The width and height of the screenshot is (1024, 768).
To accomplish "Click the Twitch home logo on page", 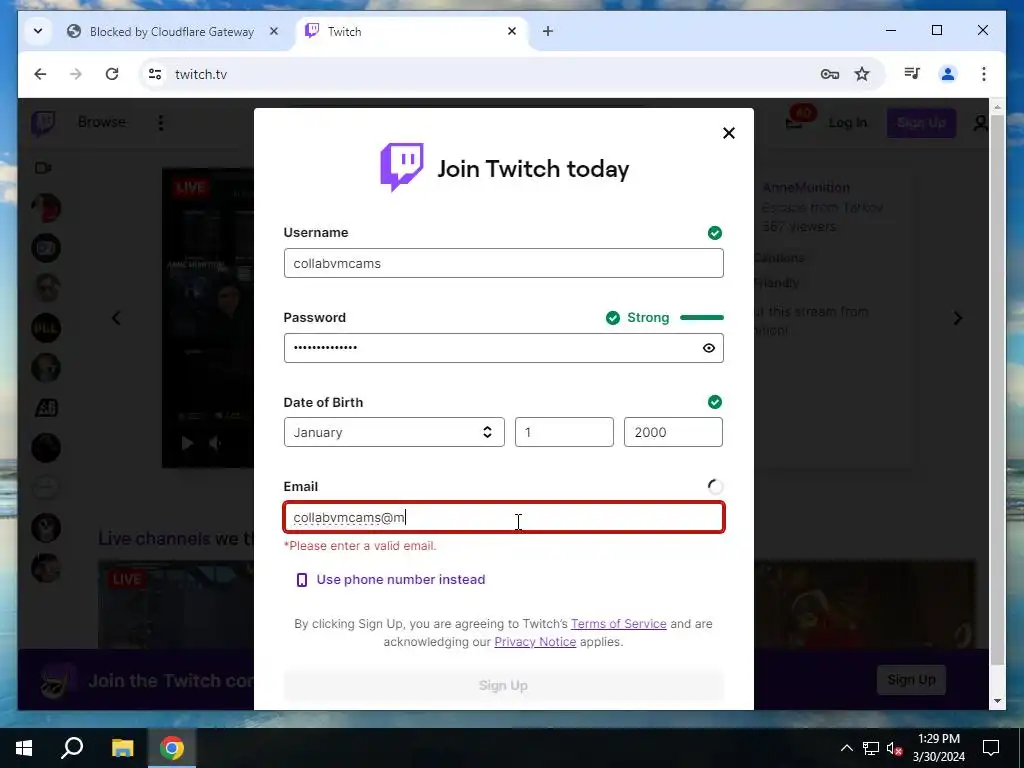I will [44, 123].
